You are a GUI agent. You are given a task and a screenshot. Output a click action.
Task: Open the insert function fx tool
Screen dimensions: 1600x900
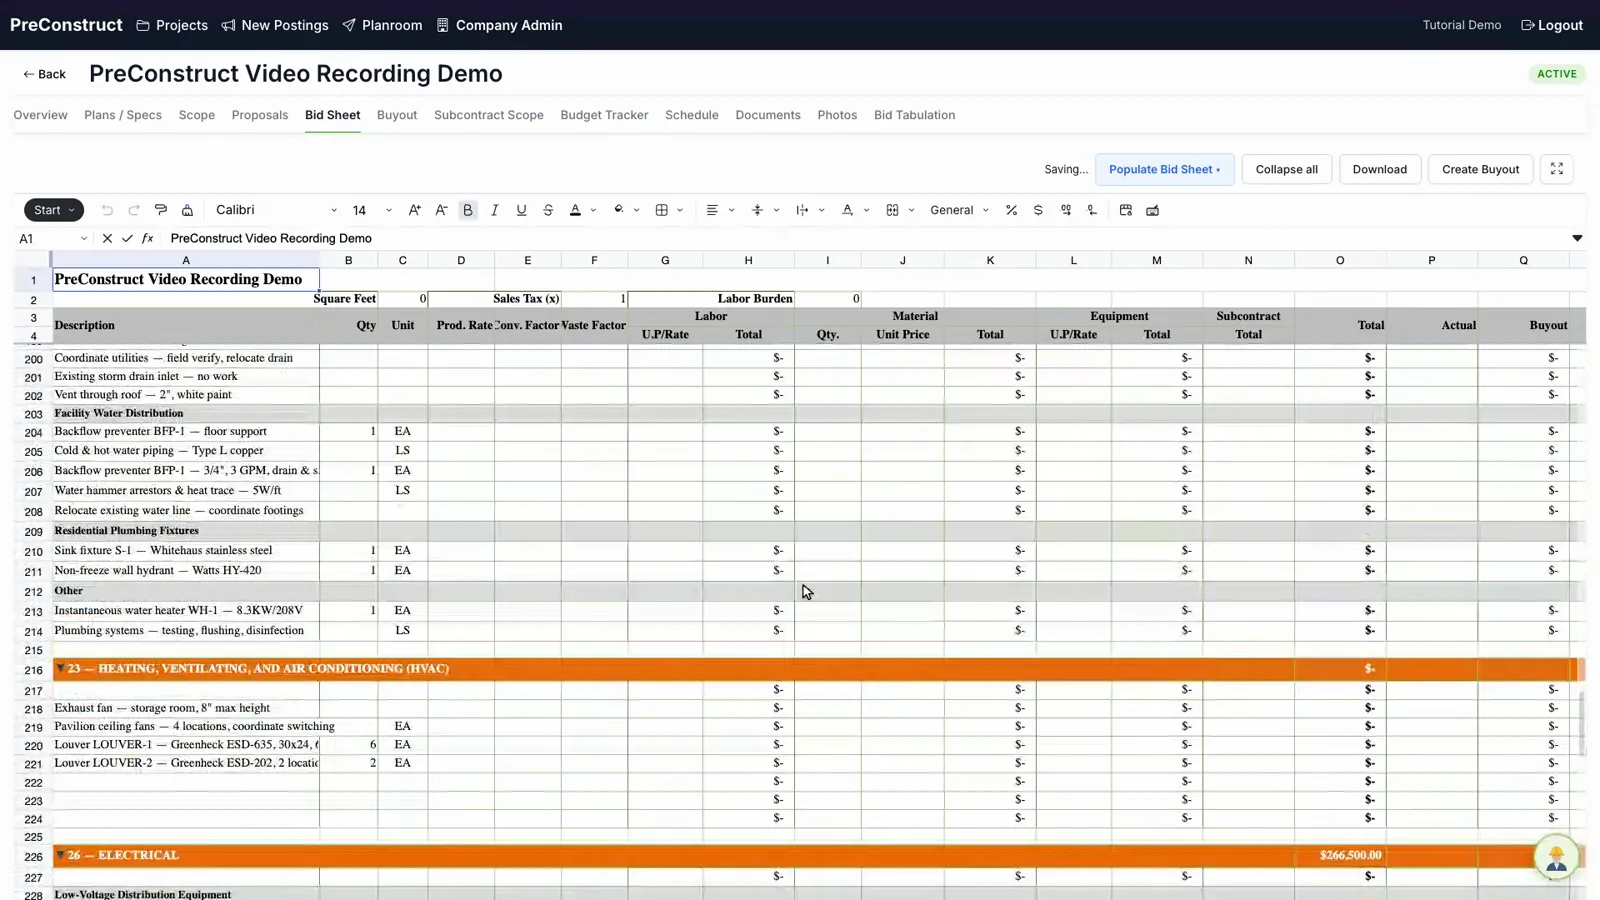point(147,238)
